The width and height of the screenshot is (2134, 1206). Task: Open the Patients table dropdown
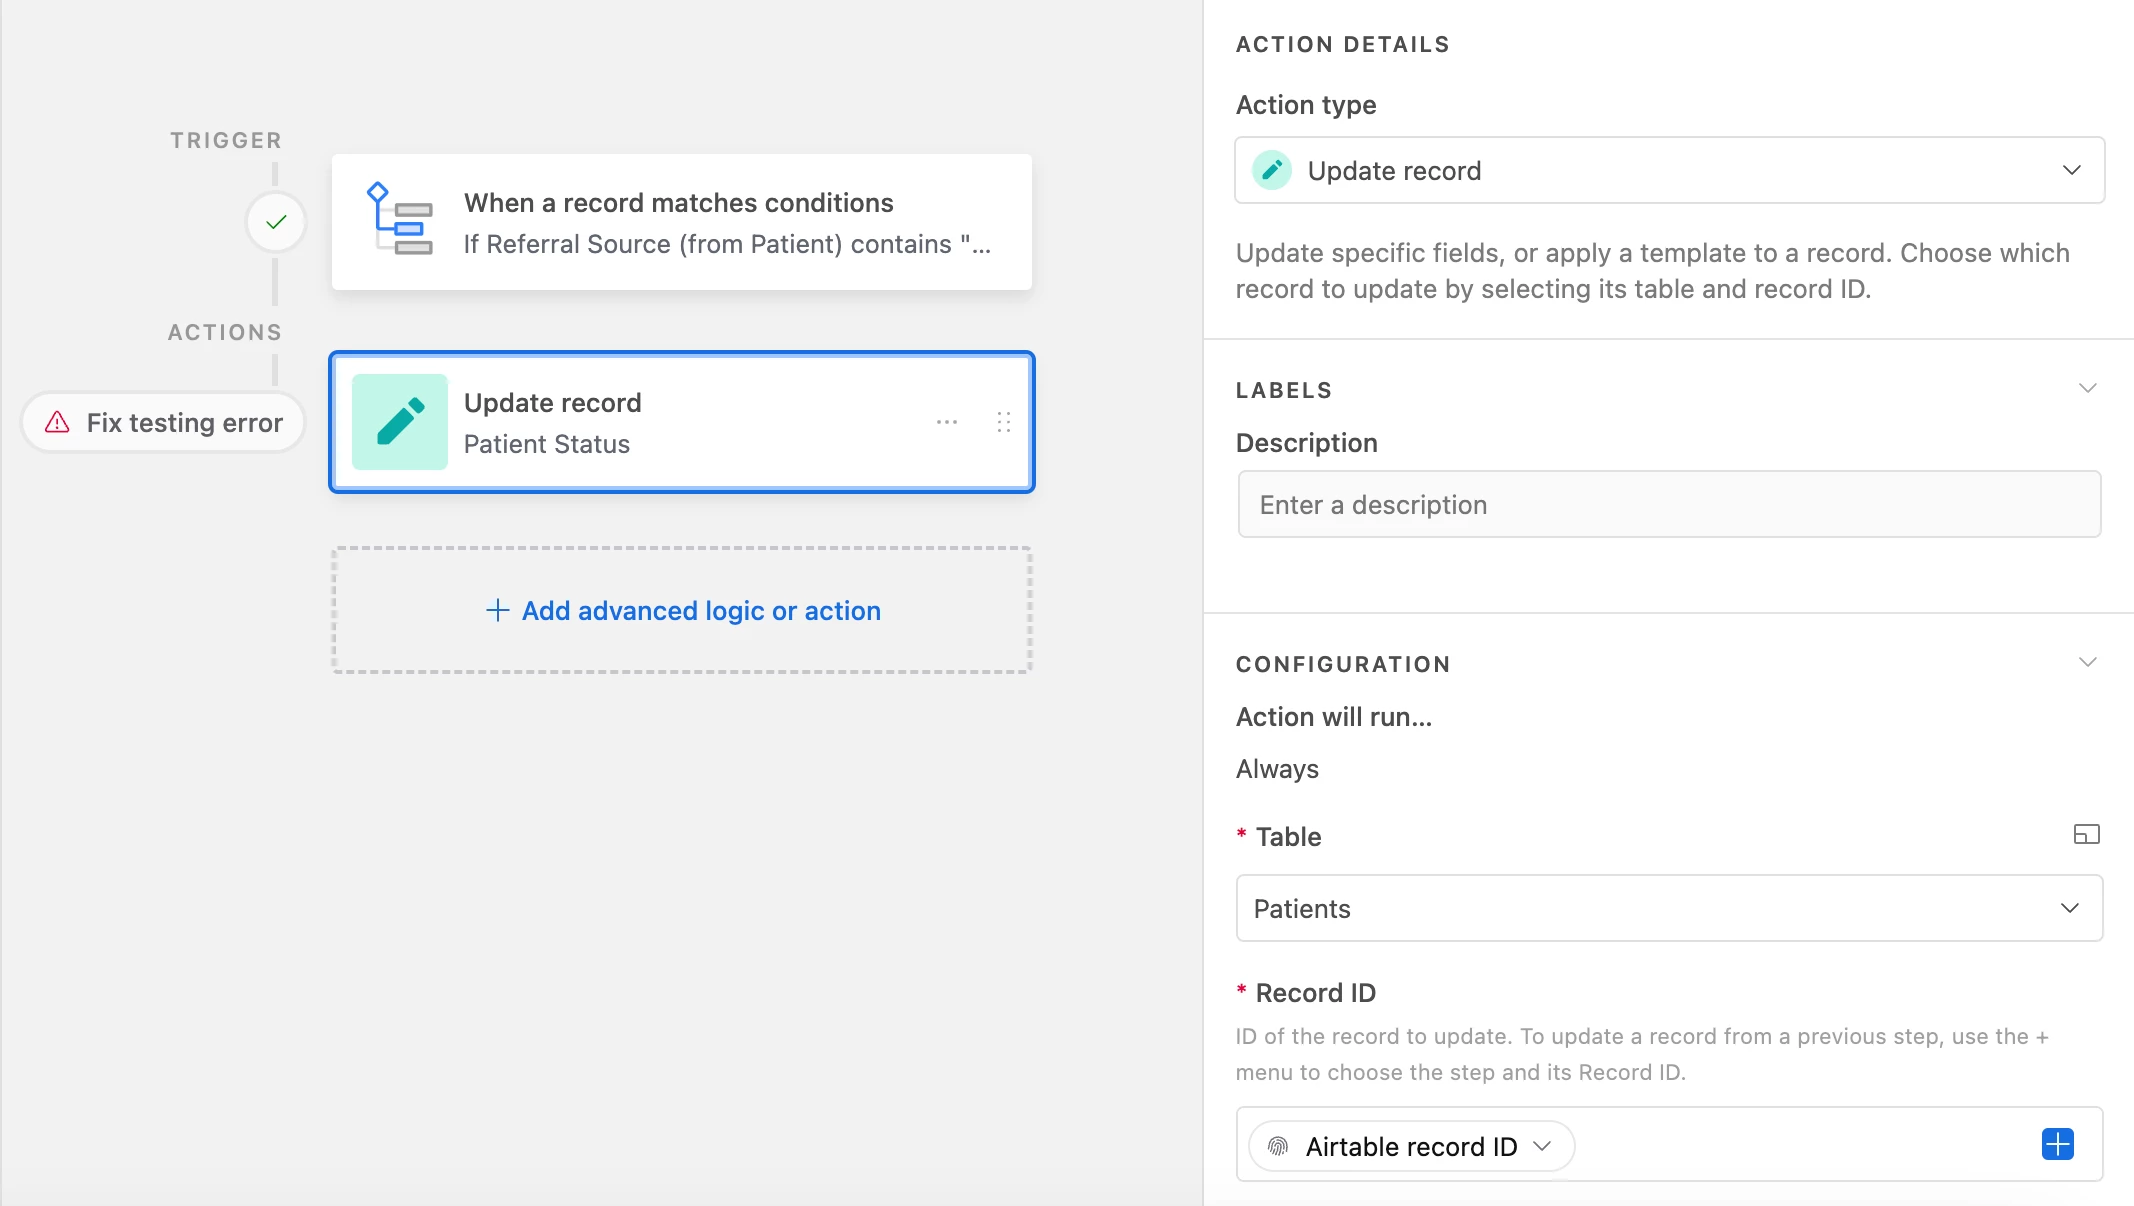[x=1669, y=908]
